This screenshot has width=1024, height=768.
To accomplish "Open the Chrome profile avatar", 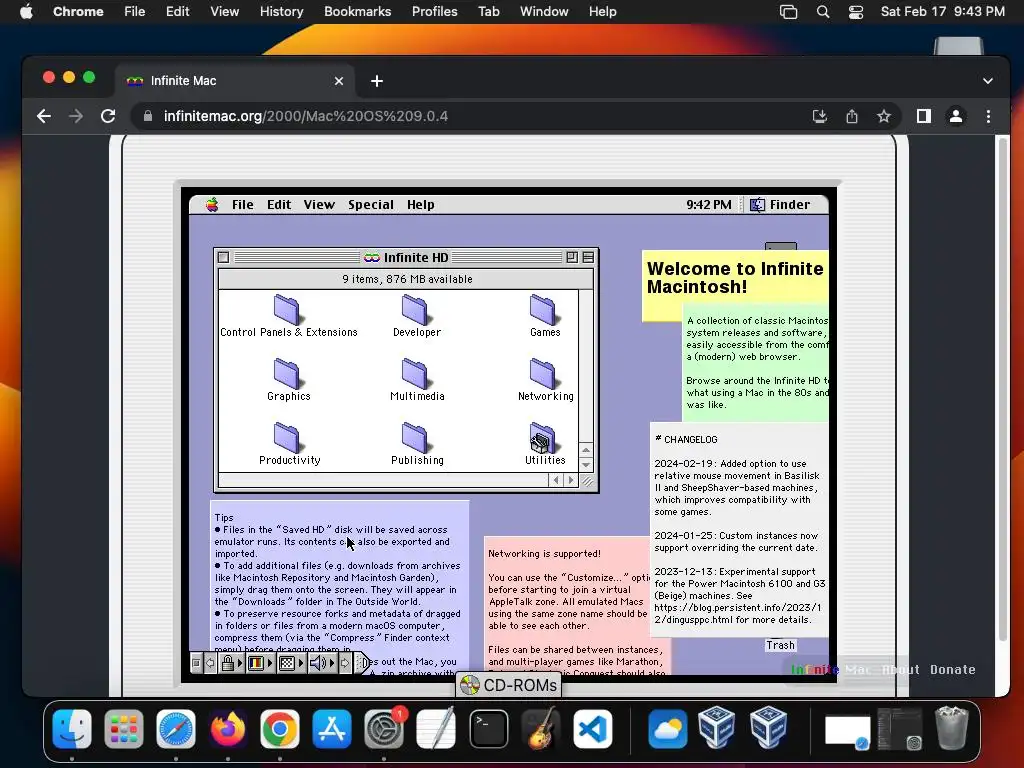I will pyautogui.click(x=955, y=116).
